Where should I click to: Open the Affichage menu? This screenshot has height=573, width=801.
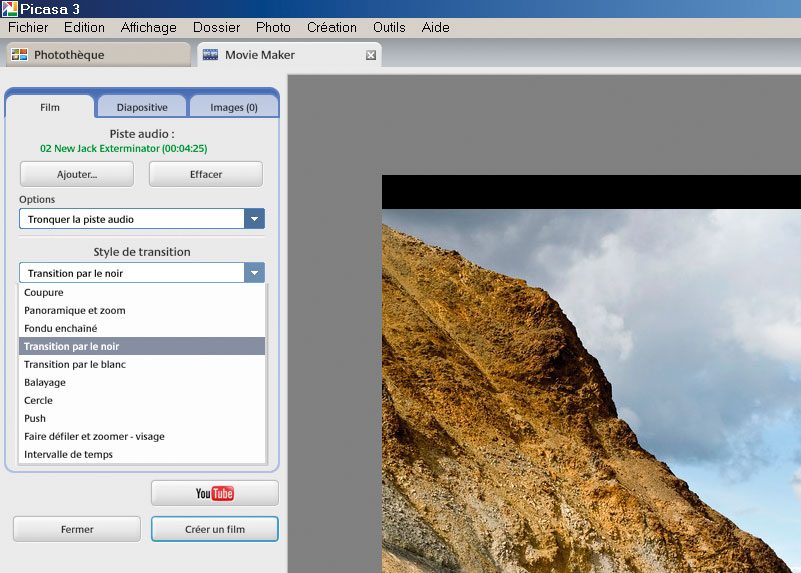pyautogui.click(x=149, y=28)
